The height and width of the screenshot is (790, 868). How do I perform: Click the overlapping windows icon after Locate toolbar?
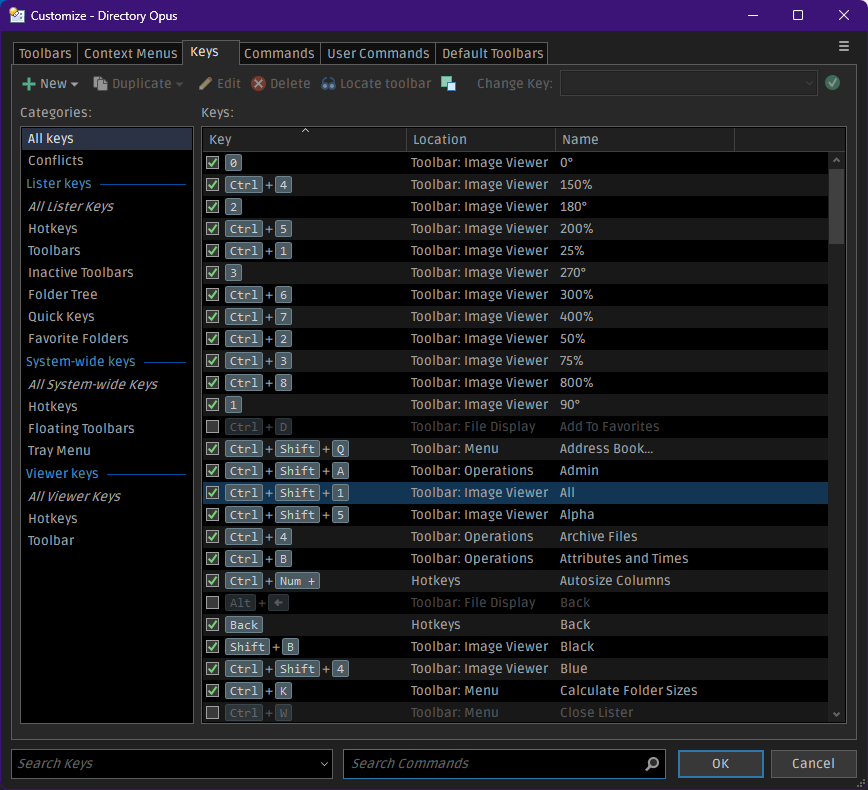point(448,84)
